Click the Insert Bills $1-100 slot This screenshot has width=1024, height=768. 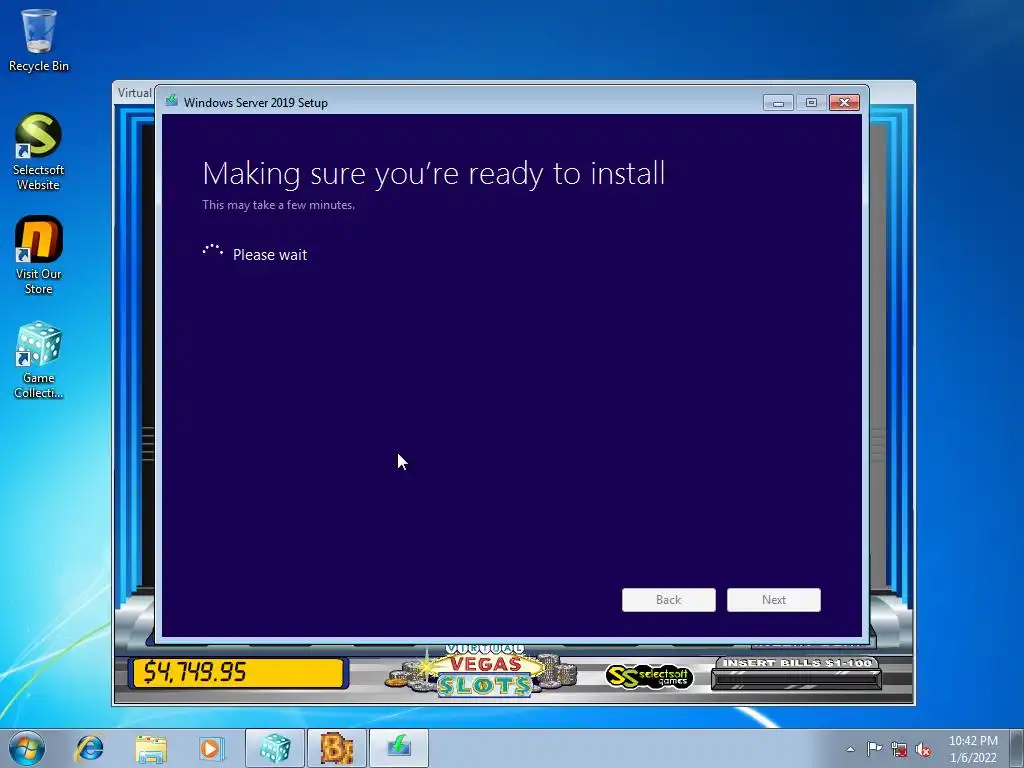tap(797, 673)
